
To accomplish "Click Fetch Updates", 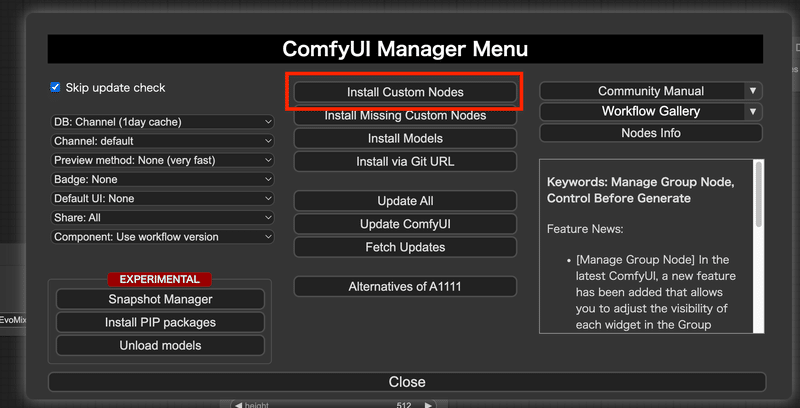I will (x=405, y=247).
